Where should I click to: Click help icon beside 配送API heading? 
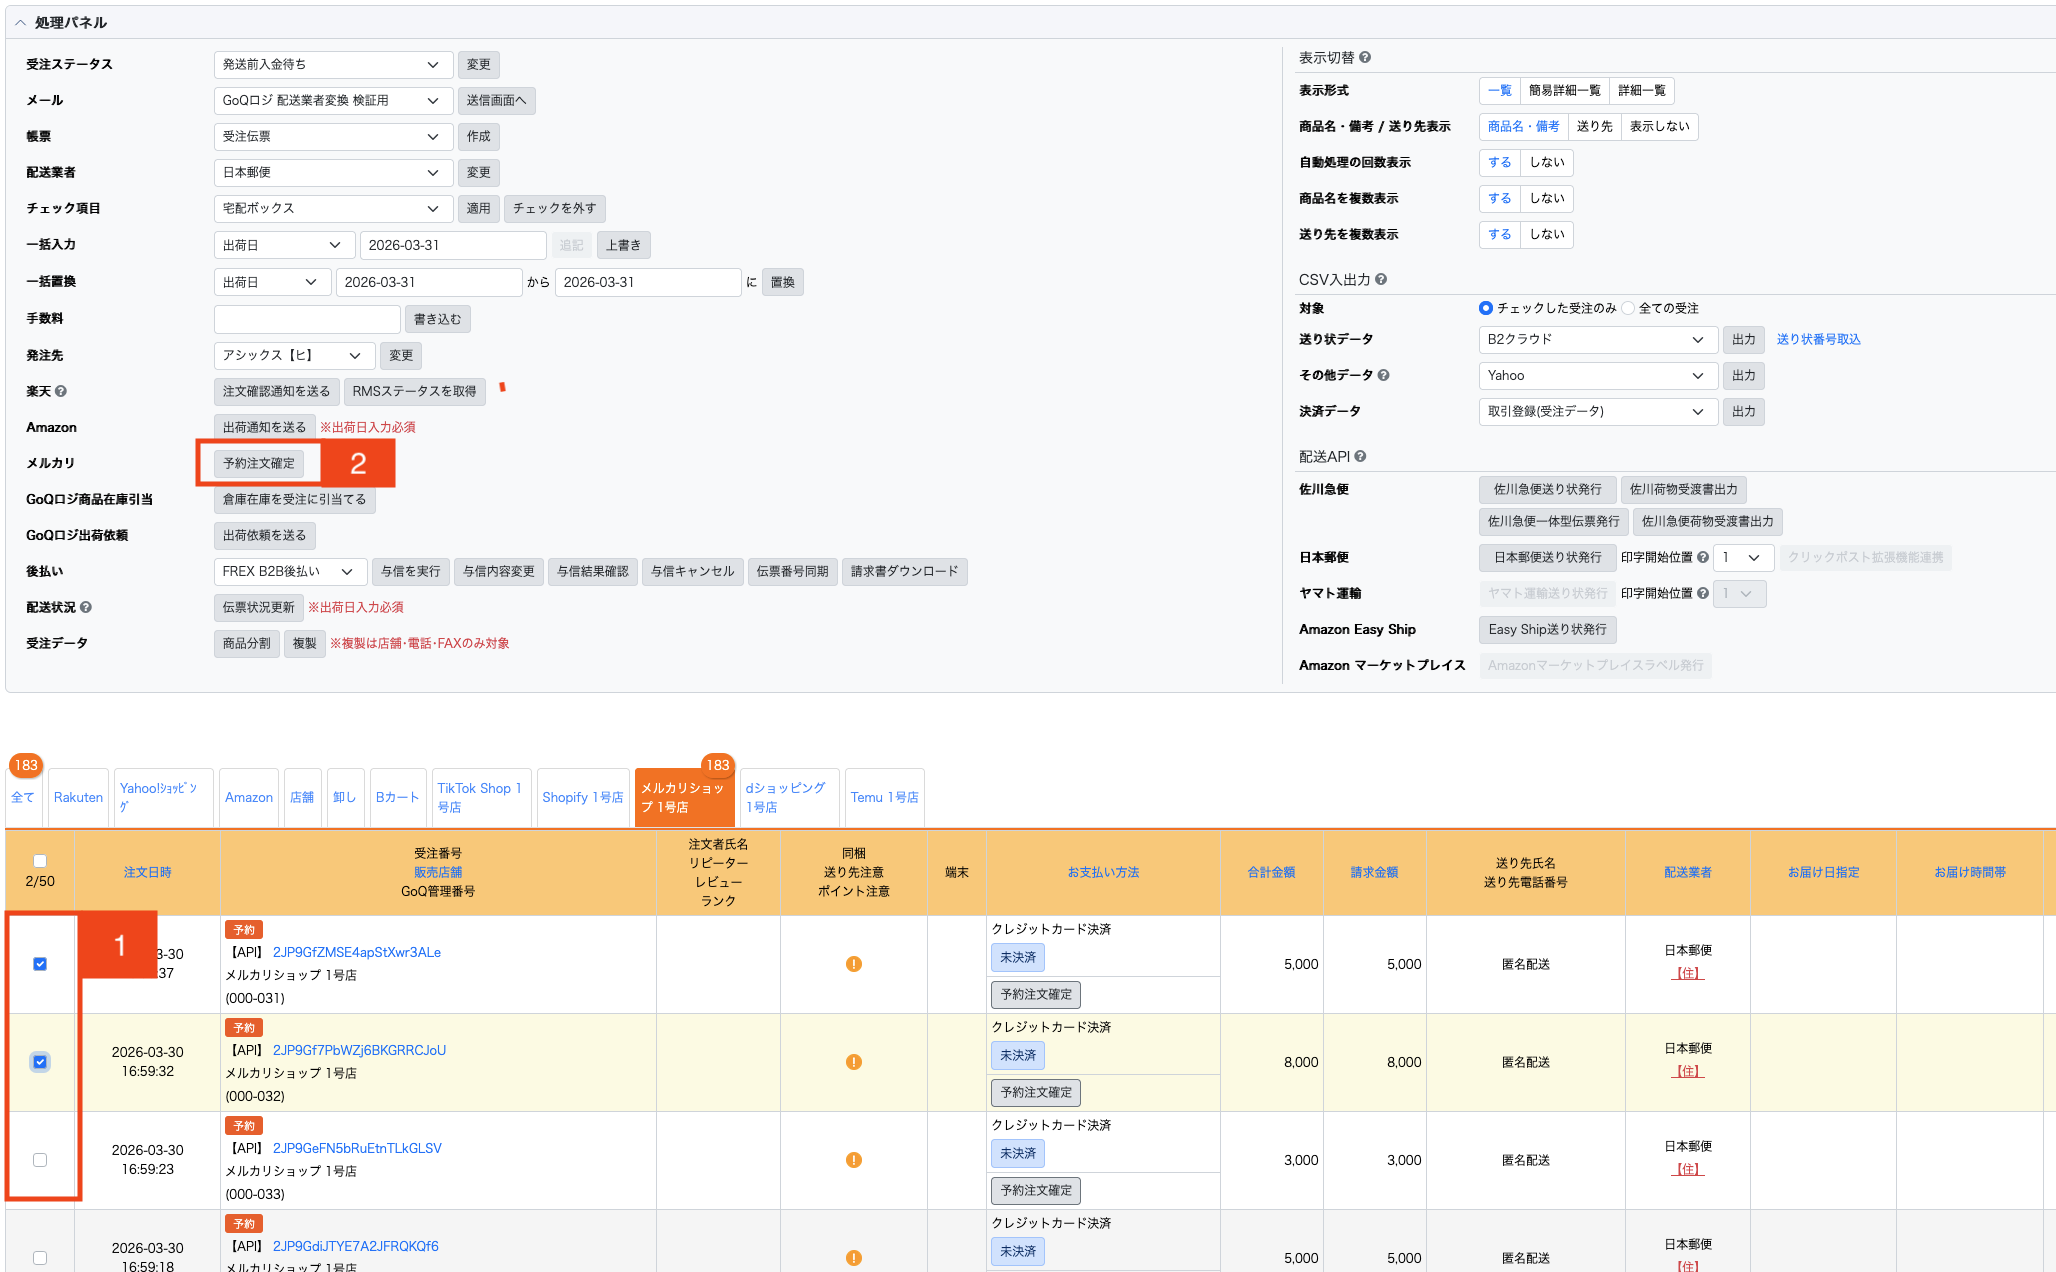click(1360, 457)
